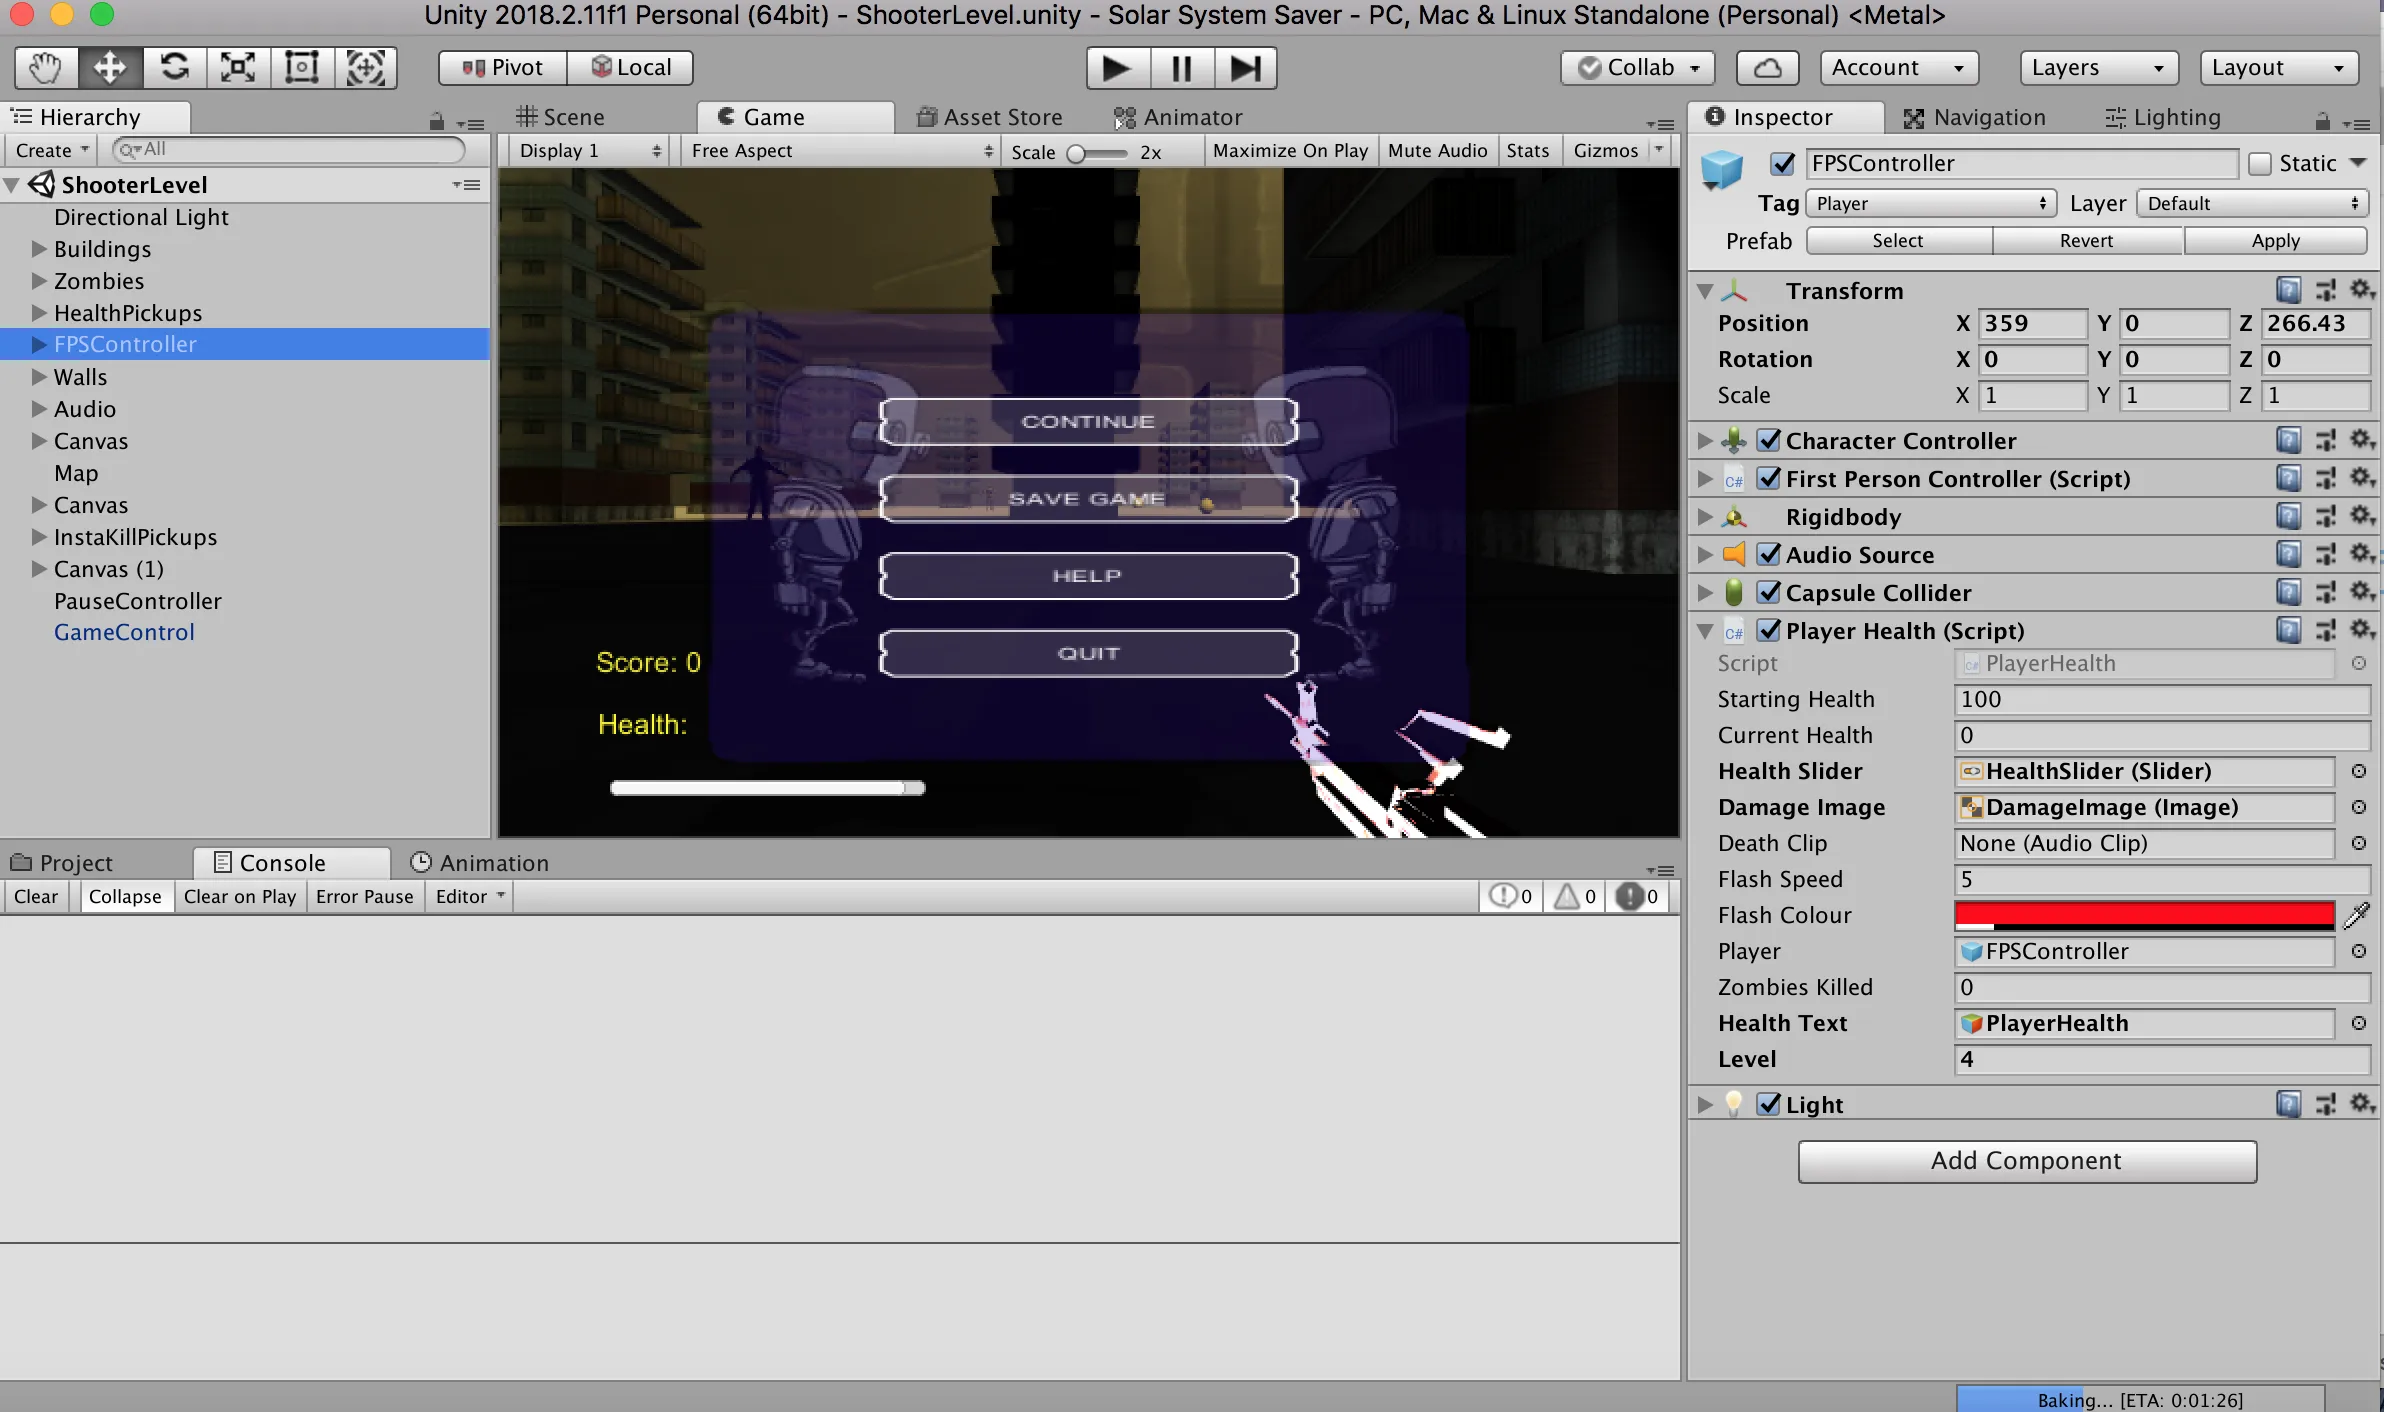Select the Hand tool in toolbar

pos(46,68)
